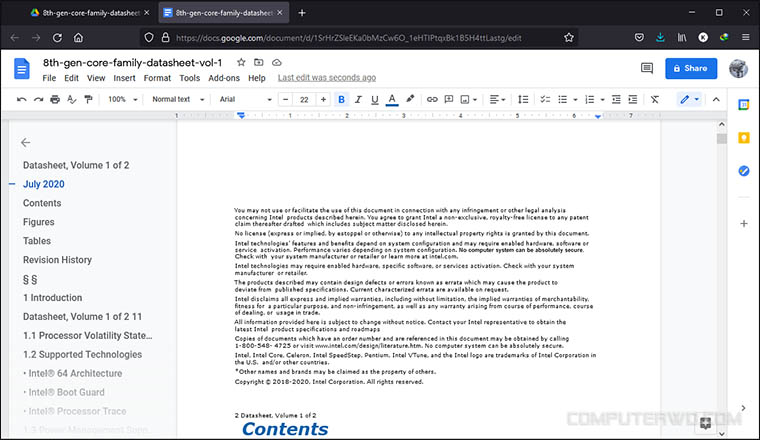Click the font size field showing 22

pos(304,99)
